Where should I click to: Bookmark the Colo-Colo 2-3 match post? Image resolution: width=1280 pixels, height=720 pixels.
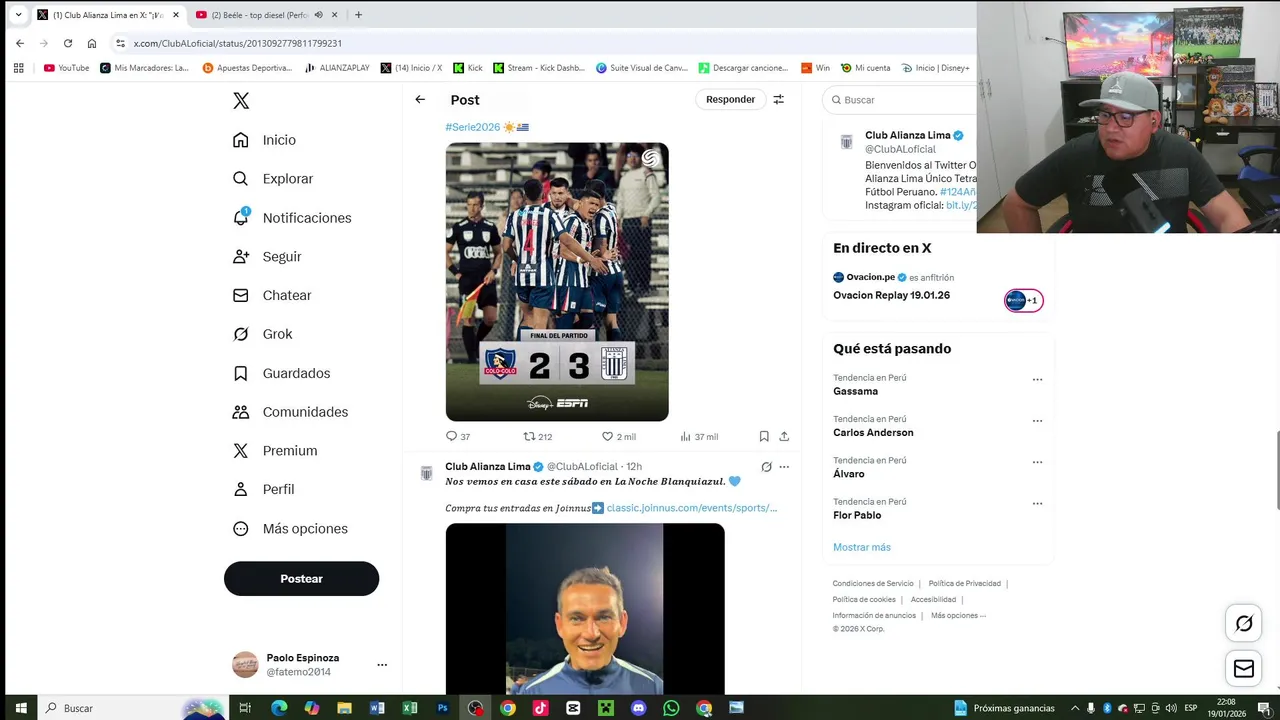pos(764,436)
